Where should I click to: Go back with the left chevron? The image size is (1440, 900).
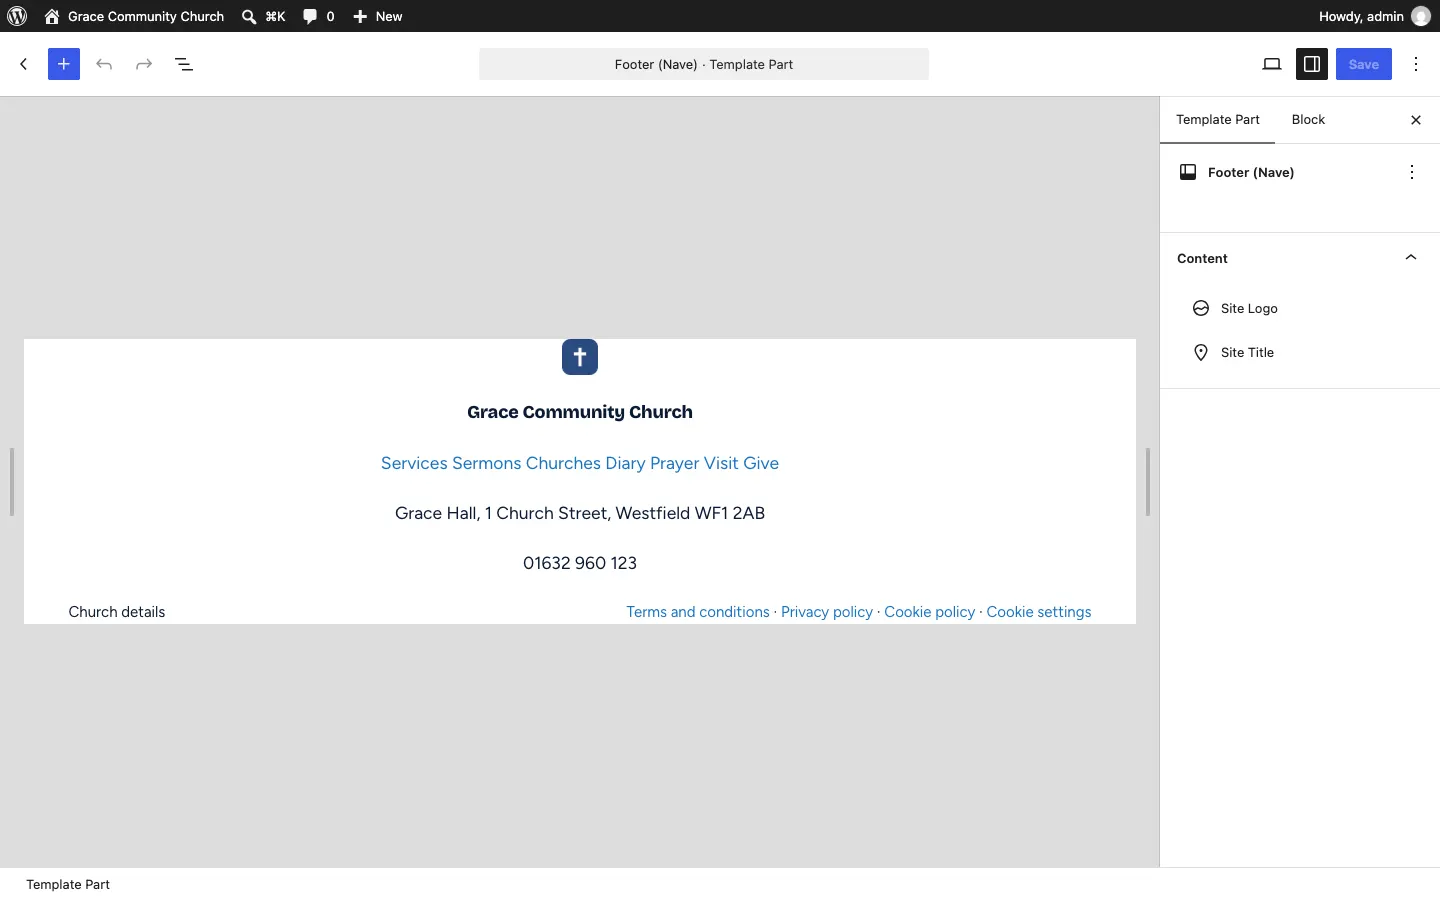tap(24, 64)
